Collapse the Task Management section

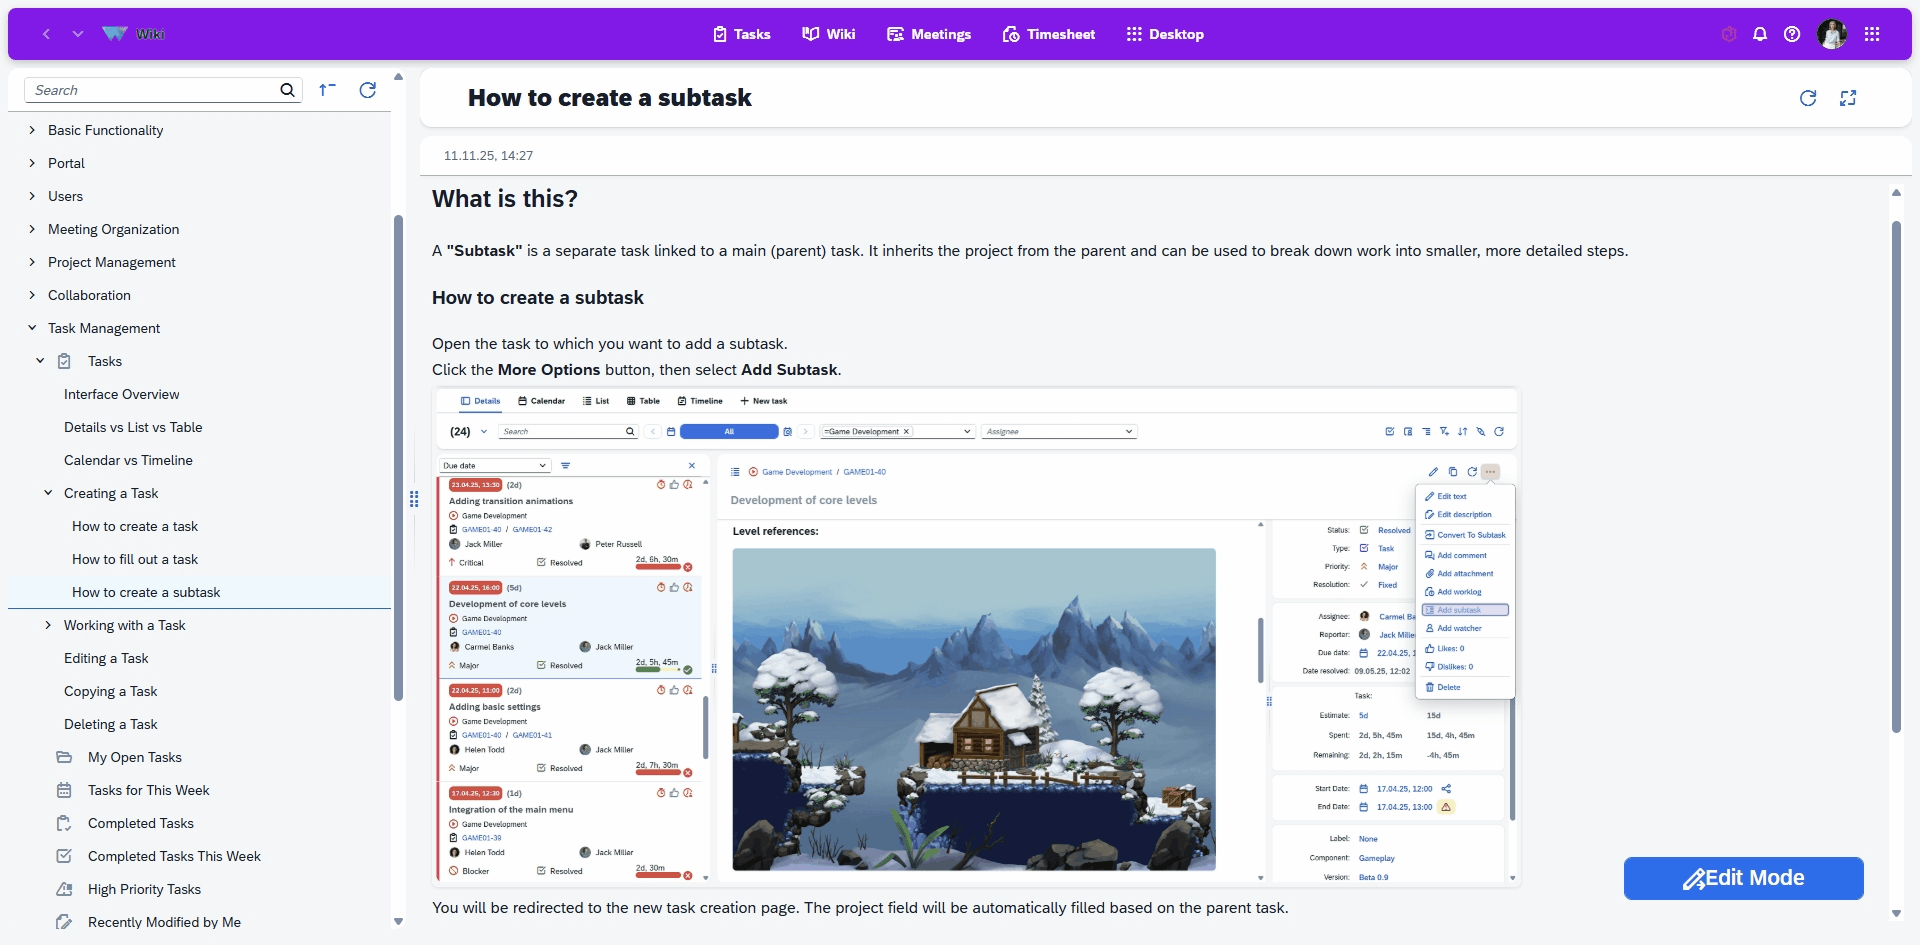coord(32,328)
